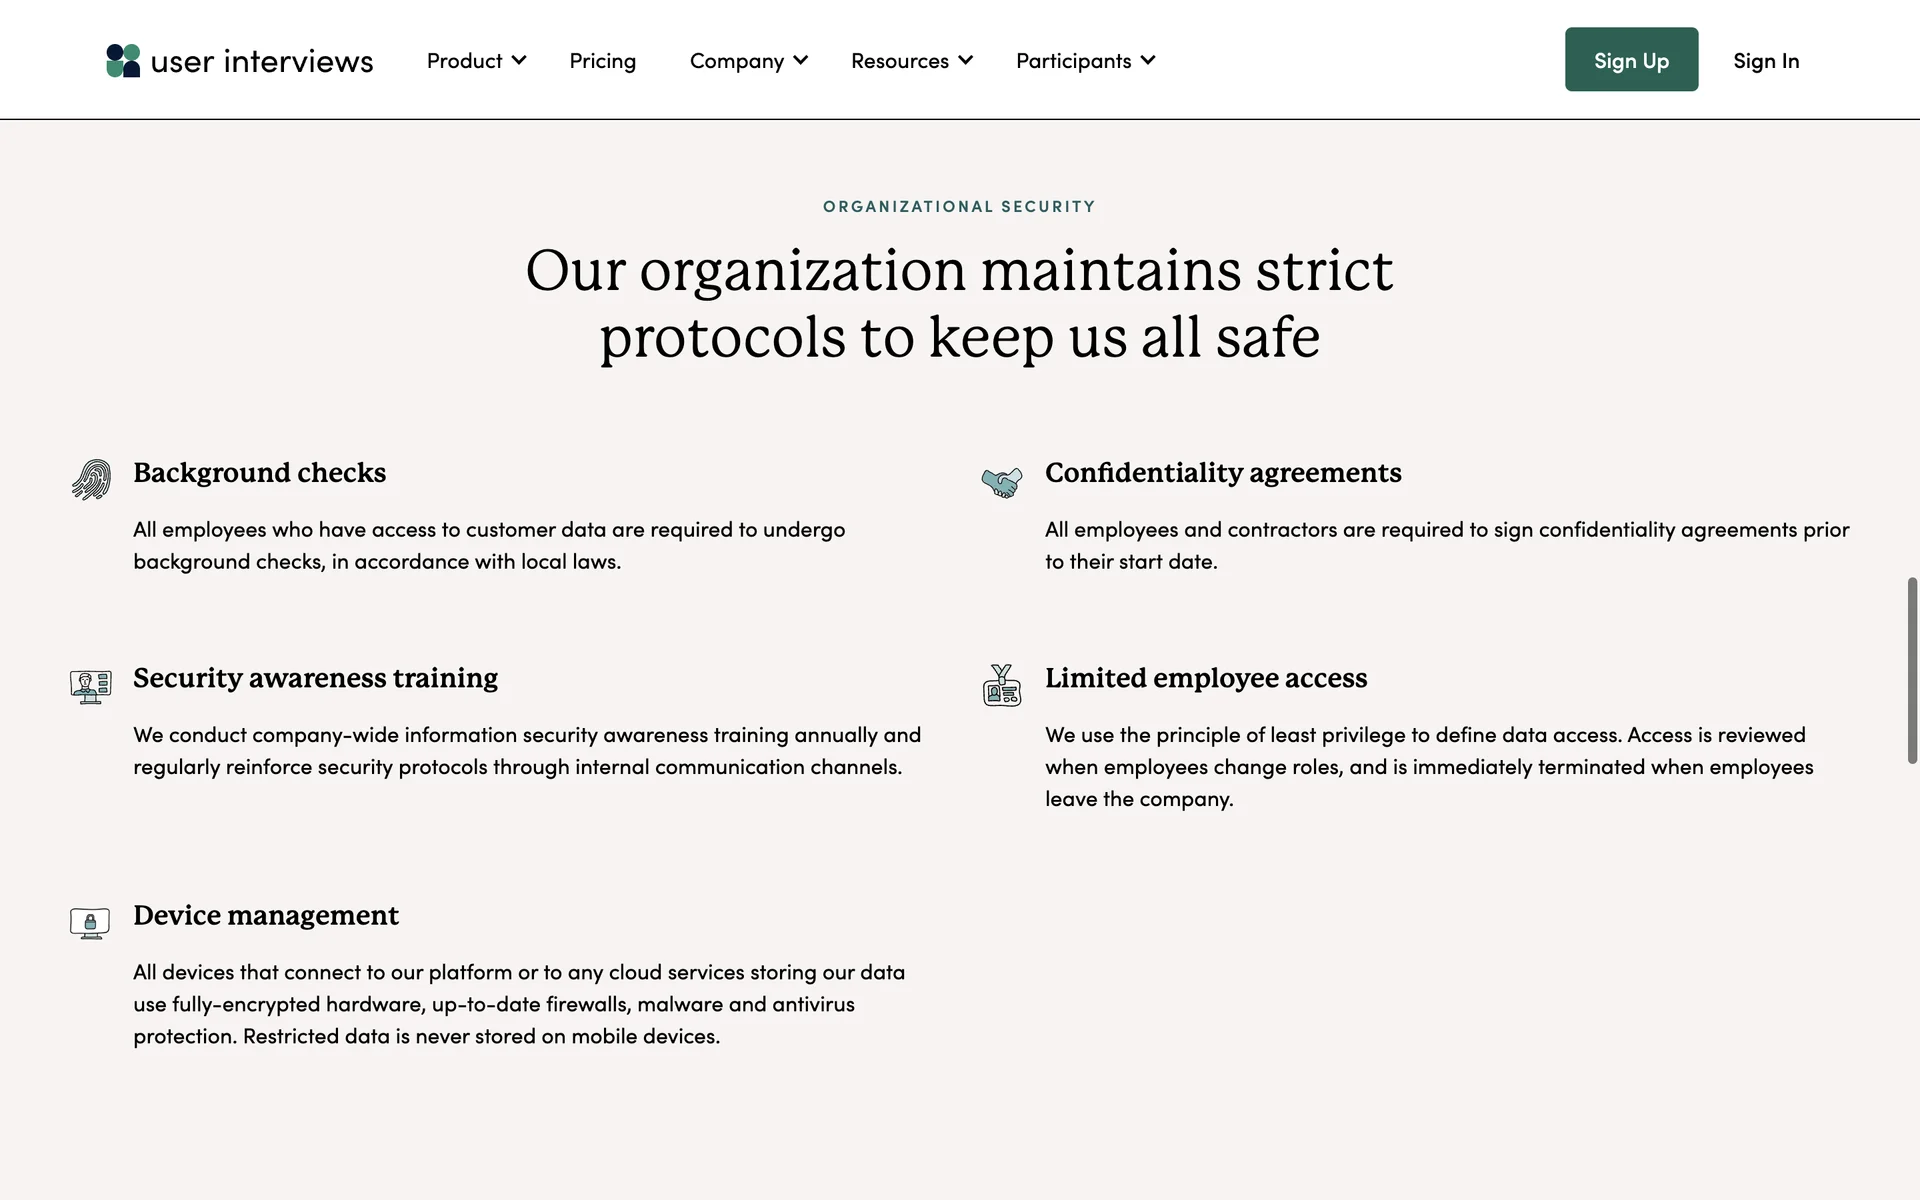
Task: Open the Participants dropdown arrow
Action: pos(1148,60)
